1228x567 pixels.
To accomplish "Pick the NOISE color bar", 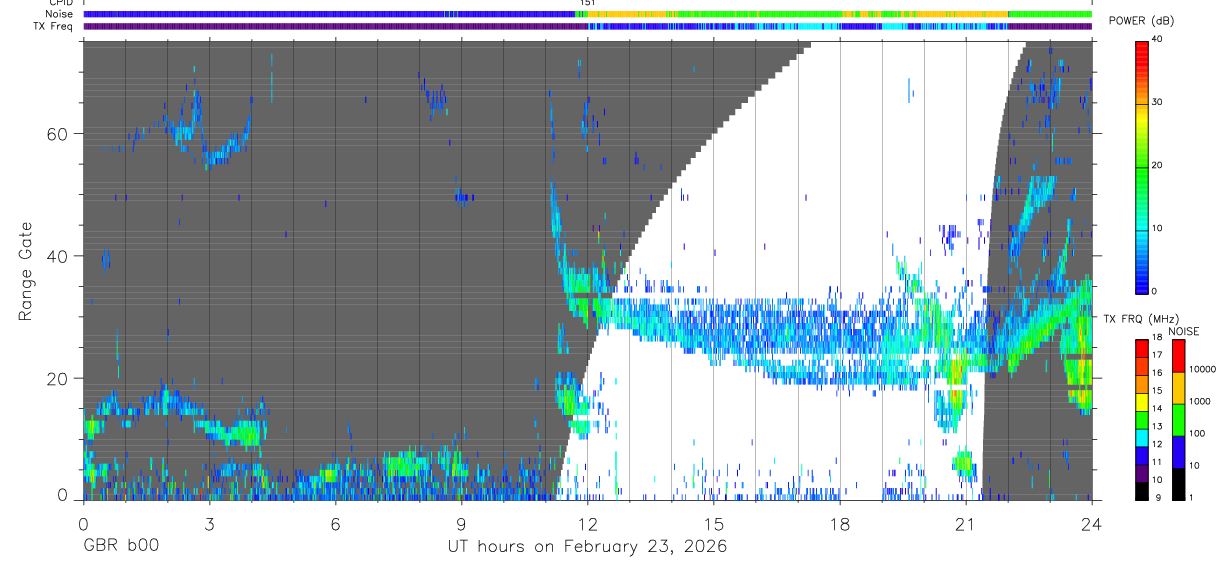I will point(1178,419).
